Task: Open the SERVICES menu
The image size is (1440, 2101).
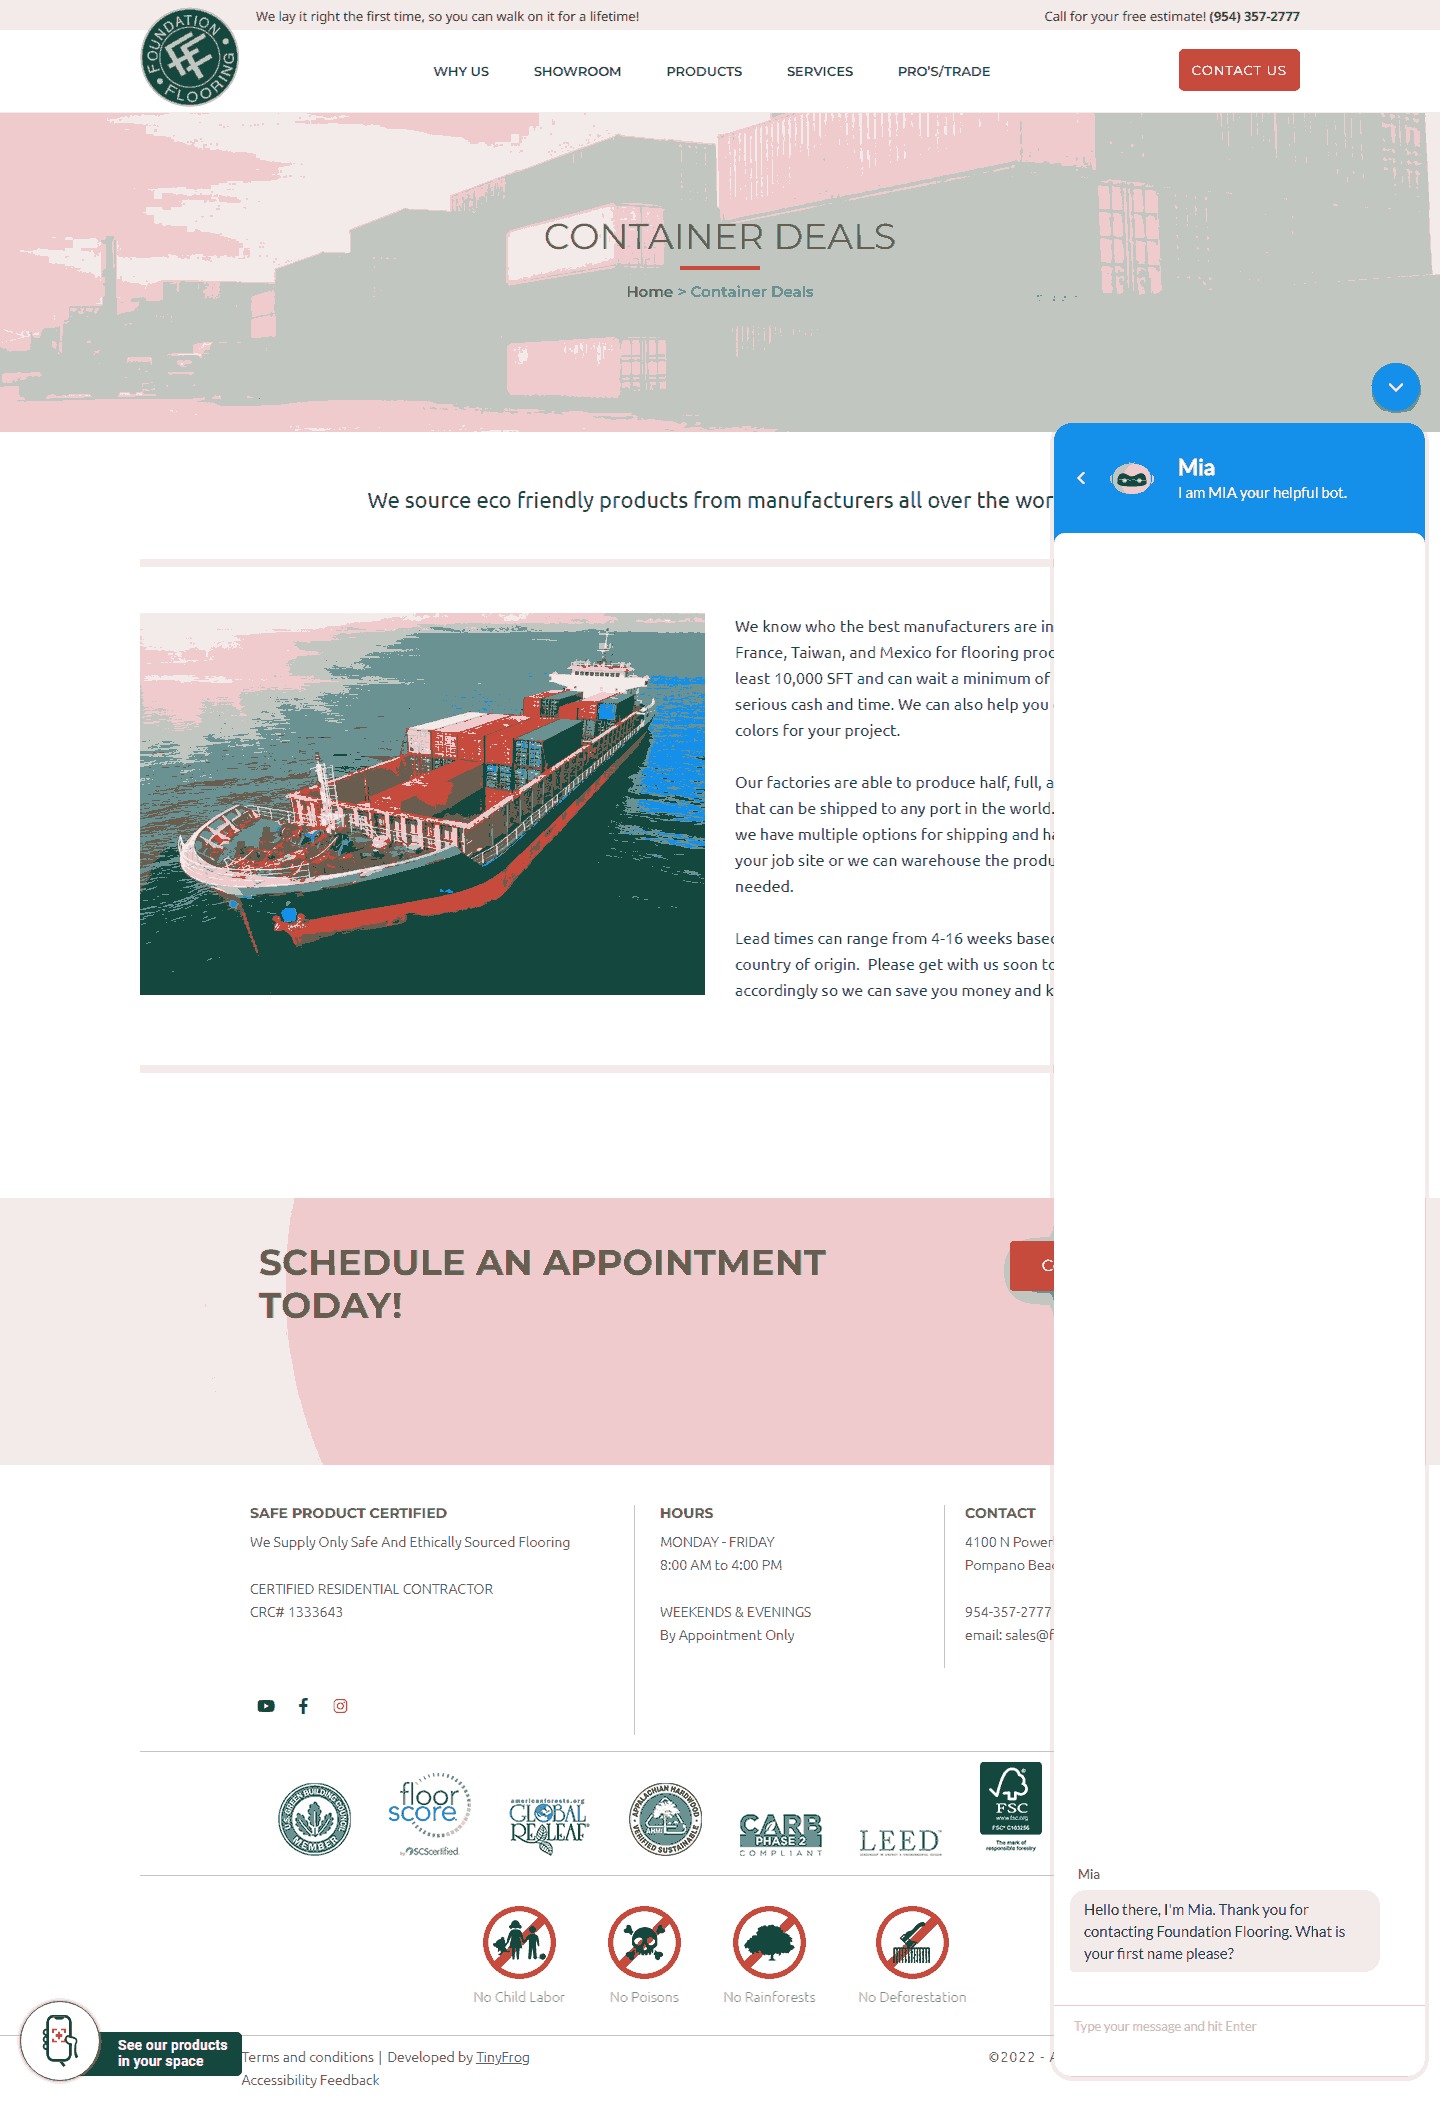Action: pos(820,71)
